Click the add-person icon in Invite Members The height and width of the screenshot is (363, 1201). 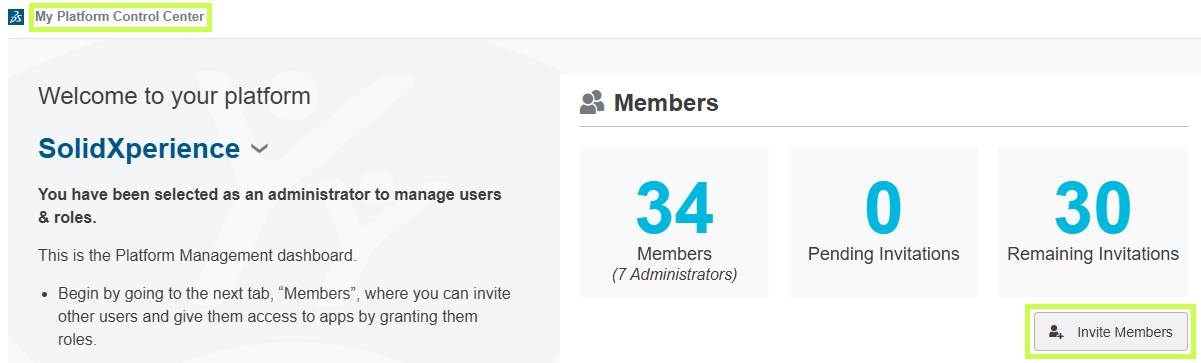click(1056, 332)
